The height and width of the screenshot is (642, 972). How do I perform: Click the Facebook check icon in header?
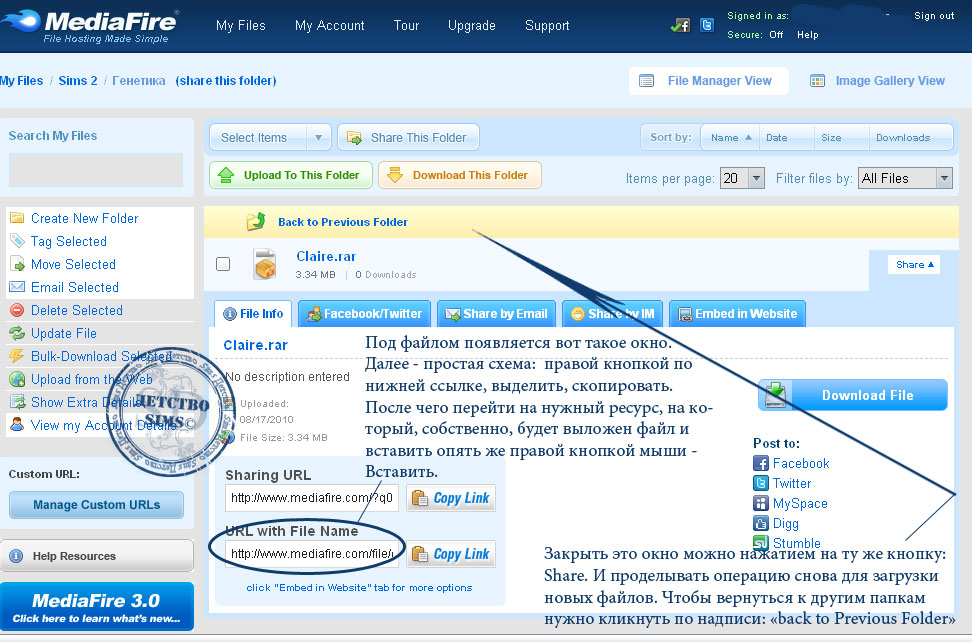(681, 25)
